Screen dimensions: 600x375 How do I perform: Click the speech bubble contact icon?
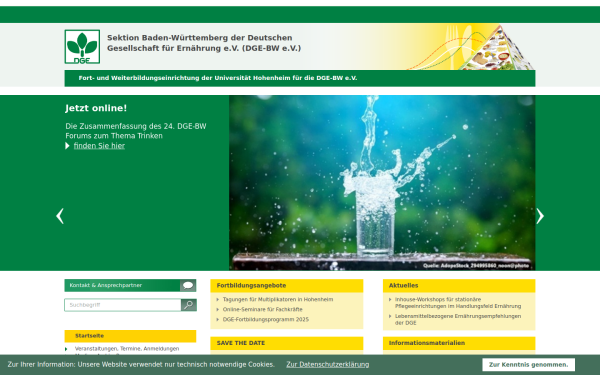188,285
